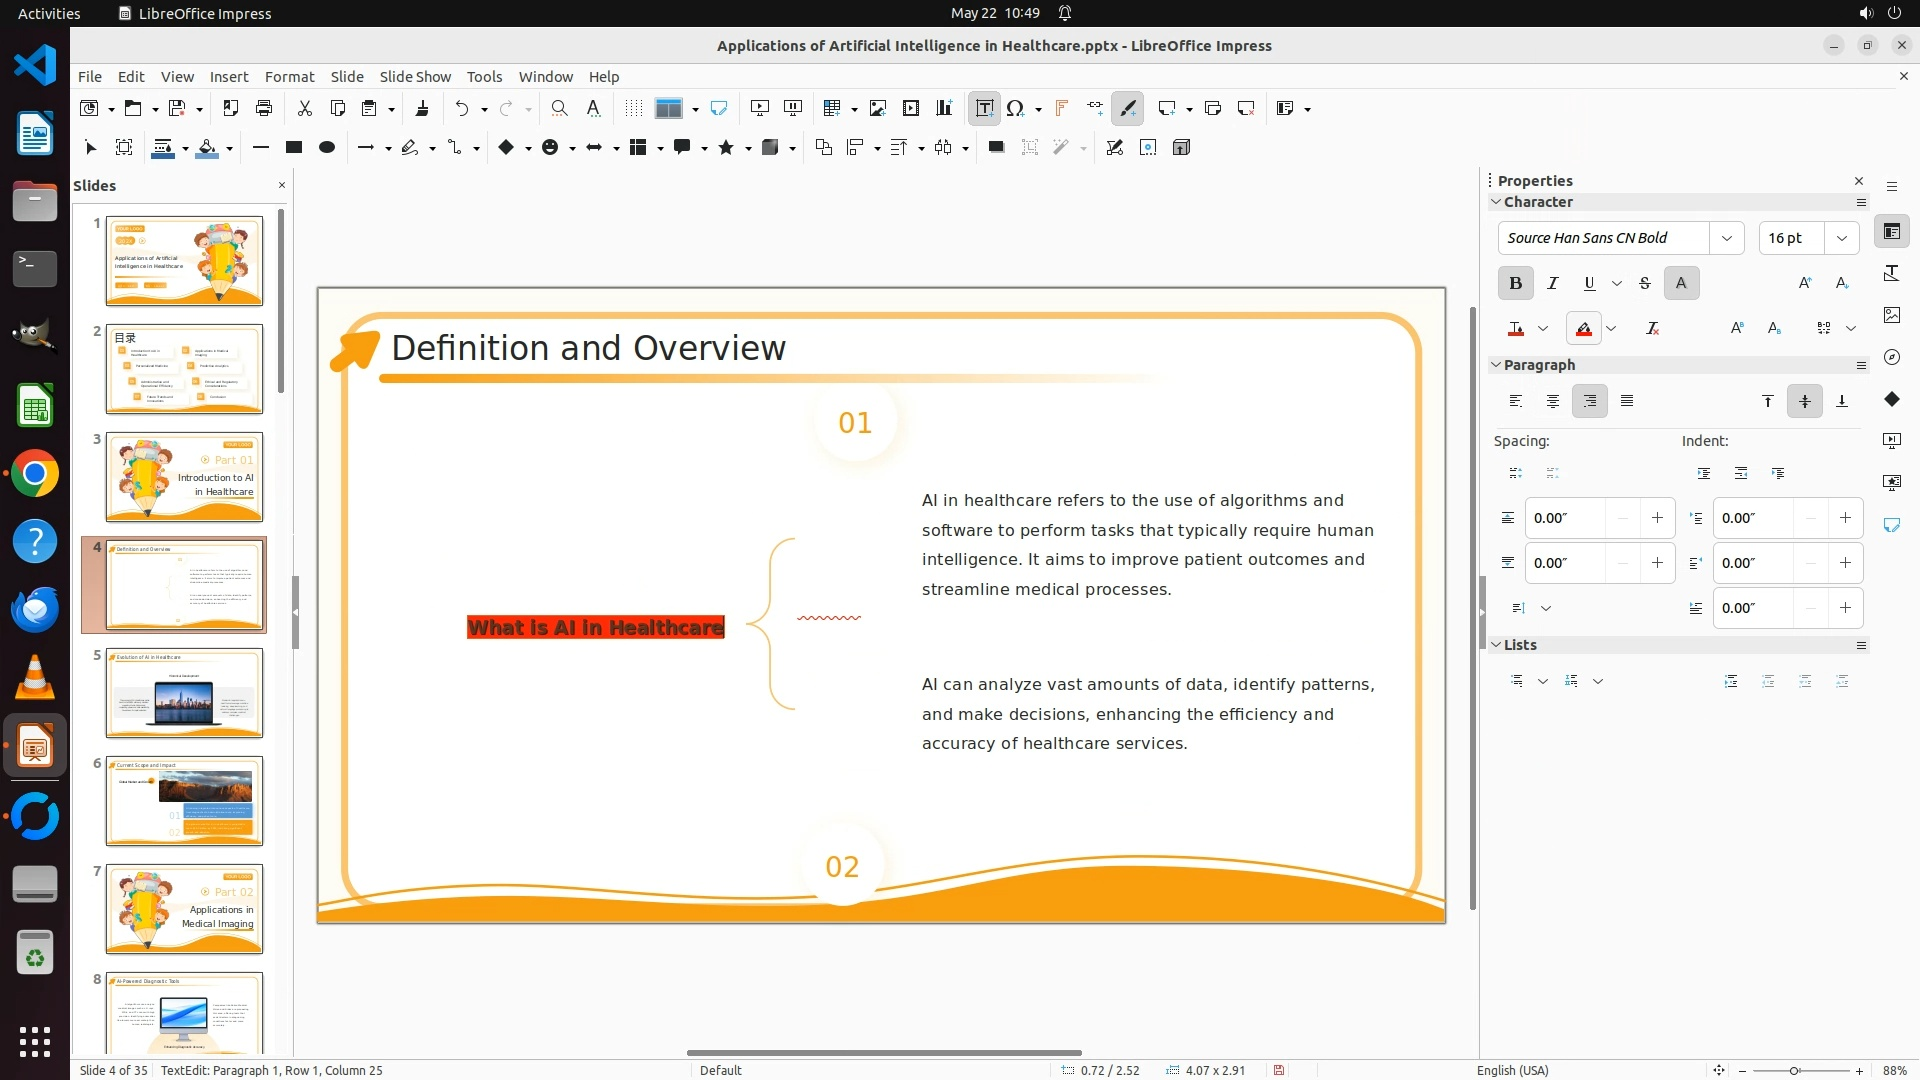The image size is (1920, 1080).
Task: Click the Toggle Shadow effect icon
Action: point(996,148)
